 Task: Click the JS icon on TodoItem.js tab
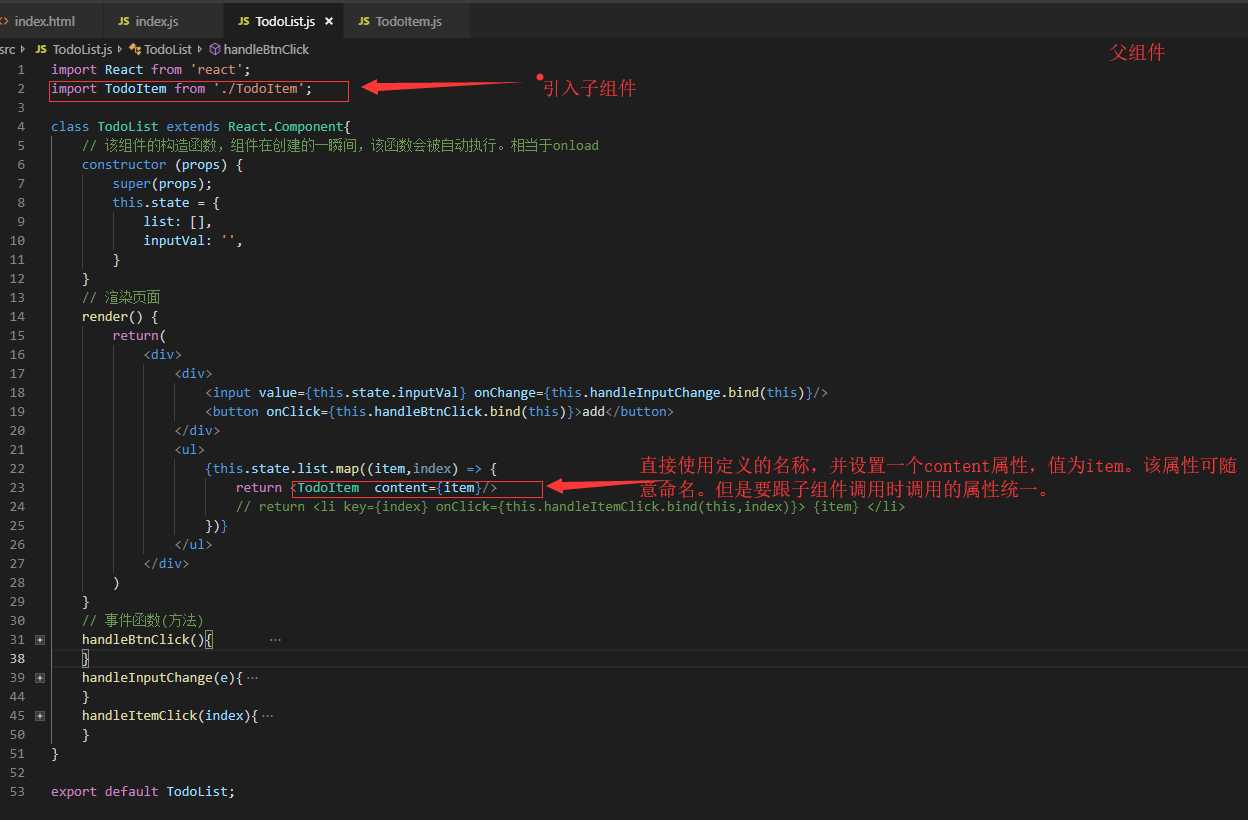click(364, 21)
